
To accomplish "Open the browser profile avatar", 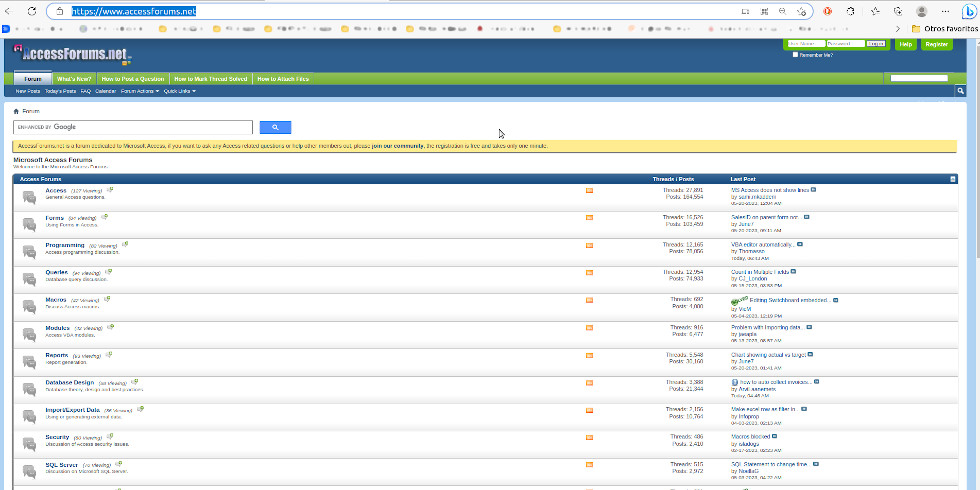I will [921, 11].
